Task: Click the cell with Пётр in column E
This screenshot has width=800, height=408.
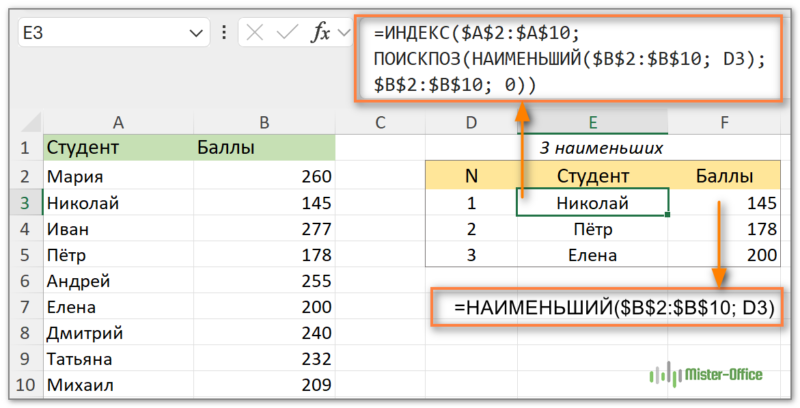Action: (x=593, y=229)
